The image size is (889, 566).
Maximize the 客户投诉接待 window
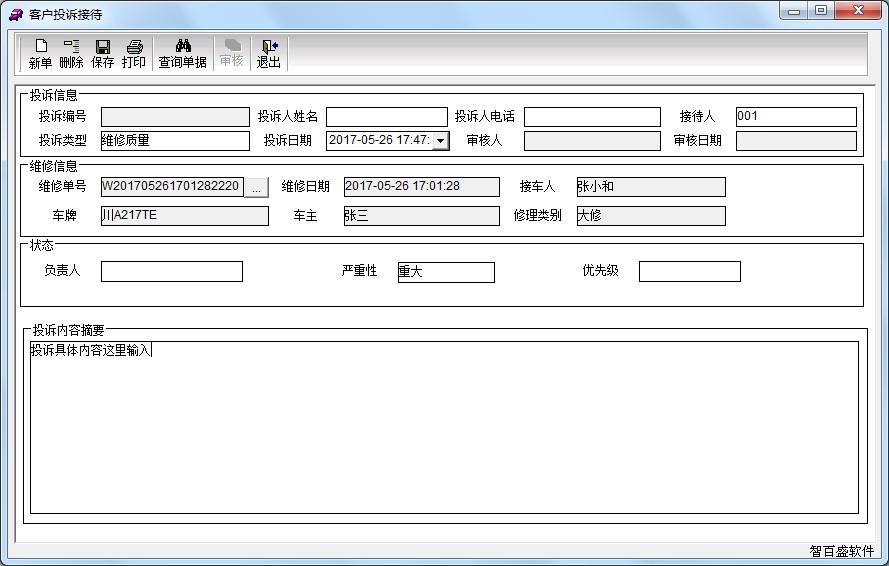point(820,11)
